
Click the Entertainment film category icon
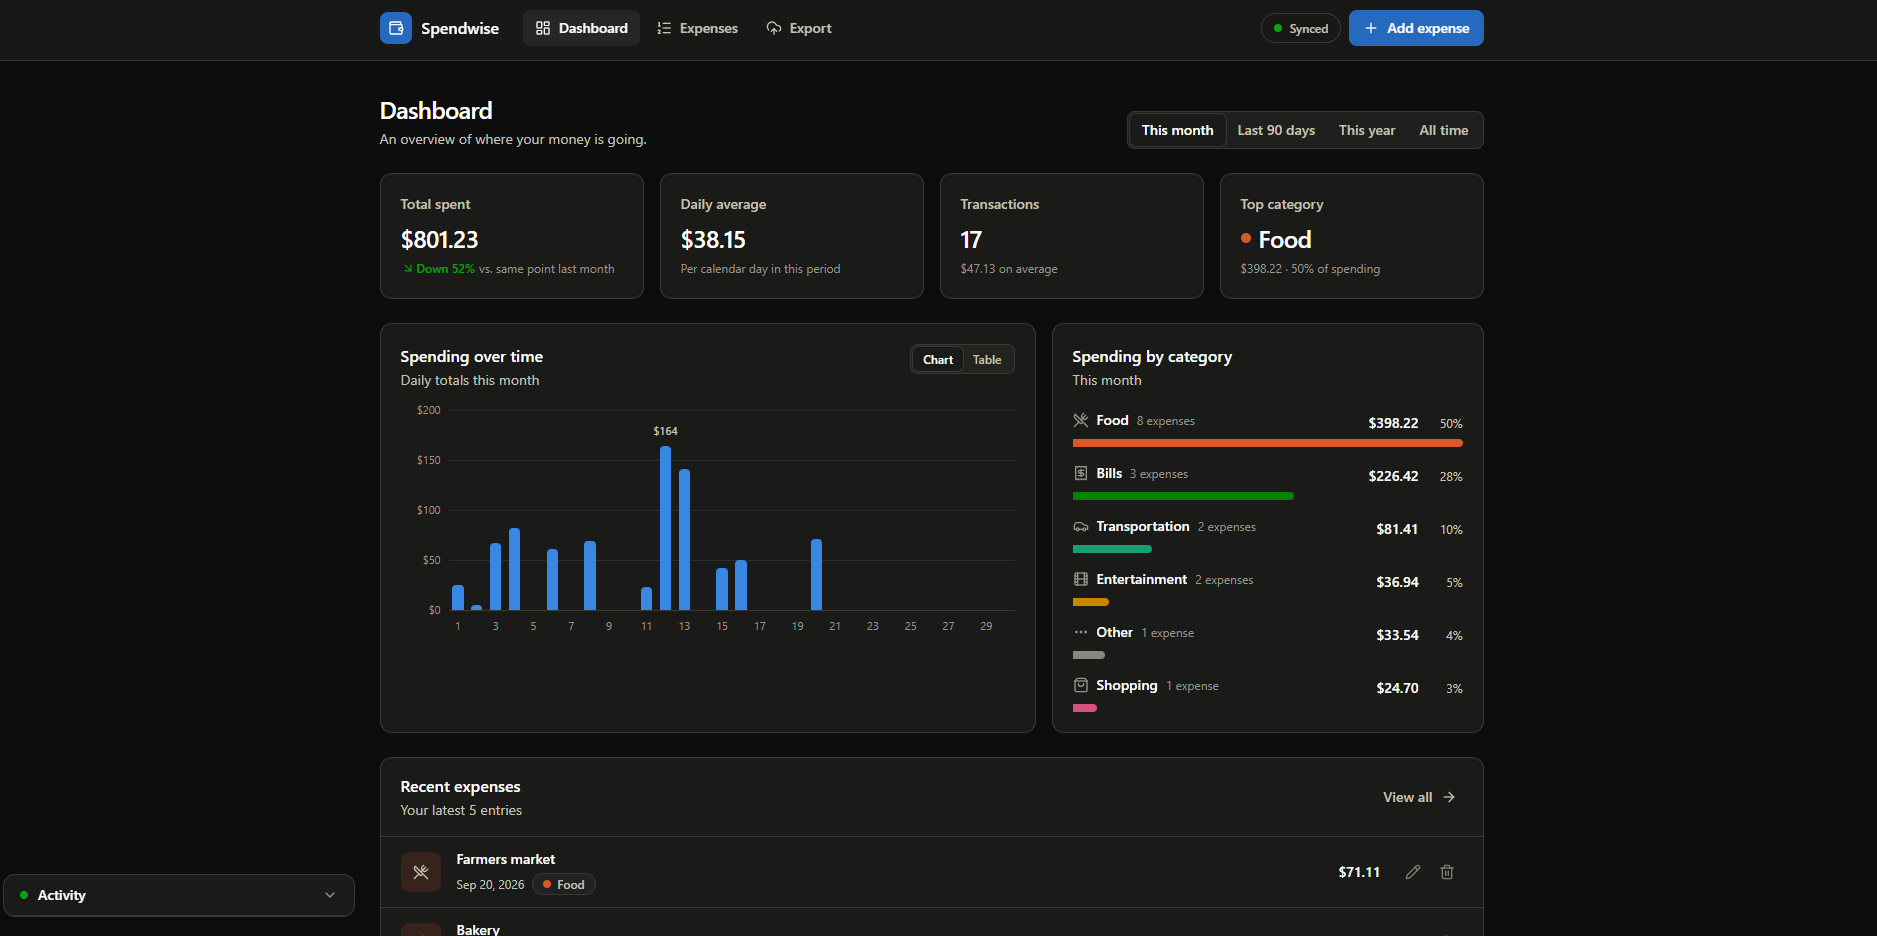pyautogui.click(x=1081, y=579)
